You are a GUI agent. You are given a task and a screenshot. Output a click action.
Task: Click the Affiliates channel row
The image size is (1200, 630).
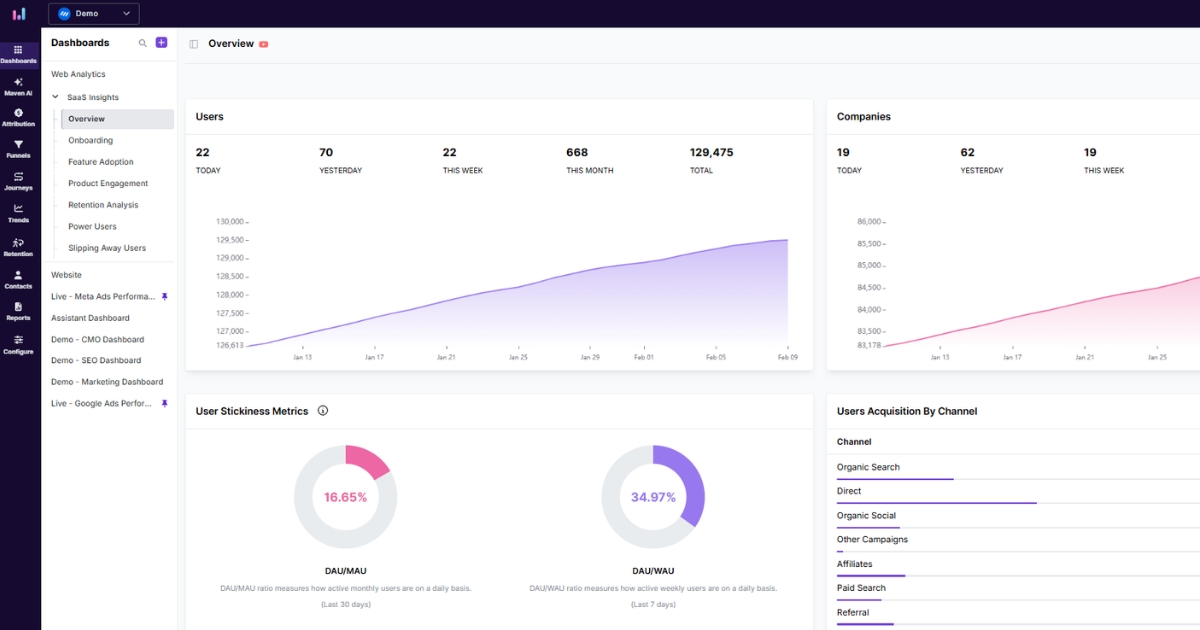(x=1018, y=566)
